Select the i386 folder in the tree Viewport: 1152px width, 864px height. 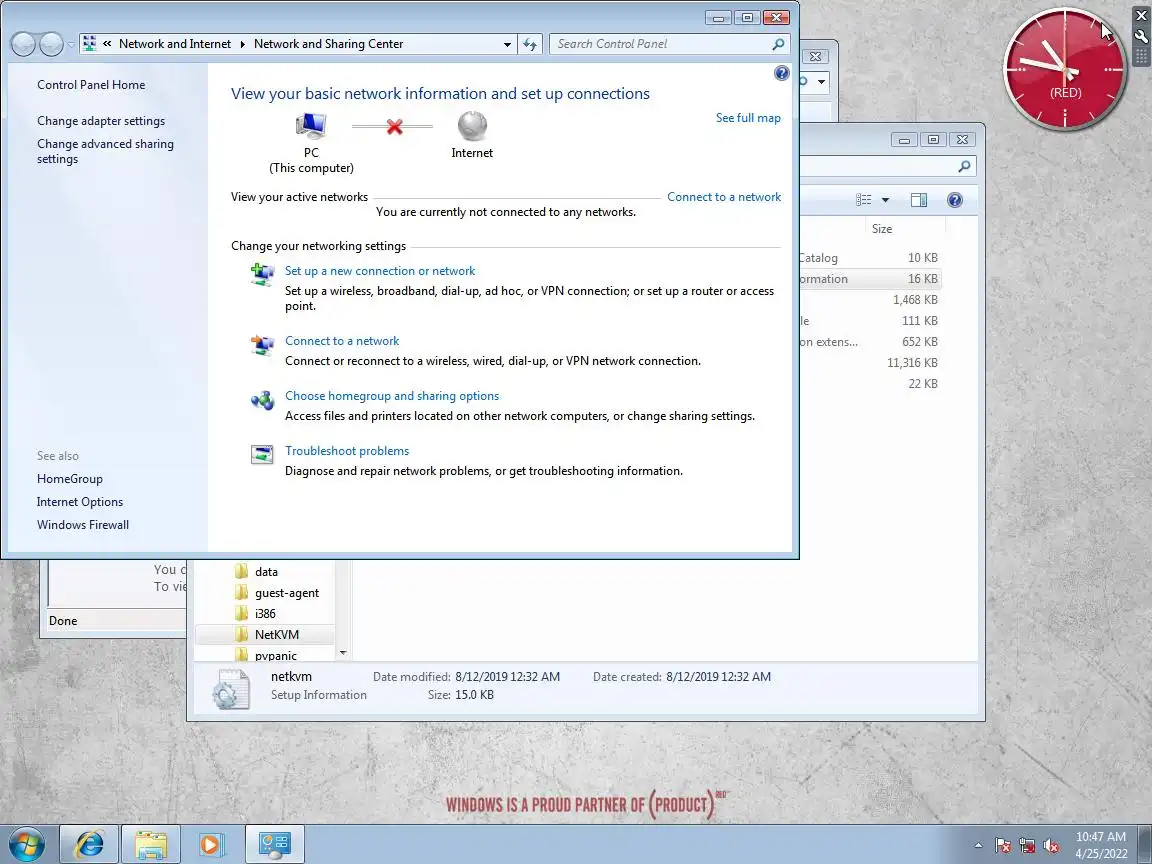coord(264,613)
